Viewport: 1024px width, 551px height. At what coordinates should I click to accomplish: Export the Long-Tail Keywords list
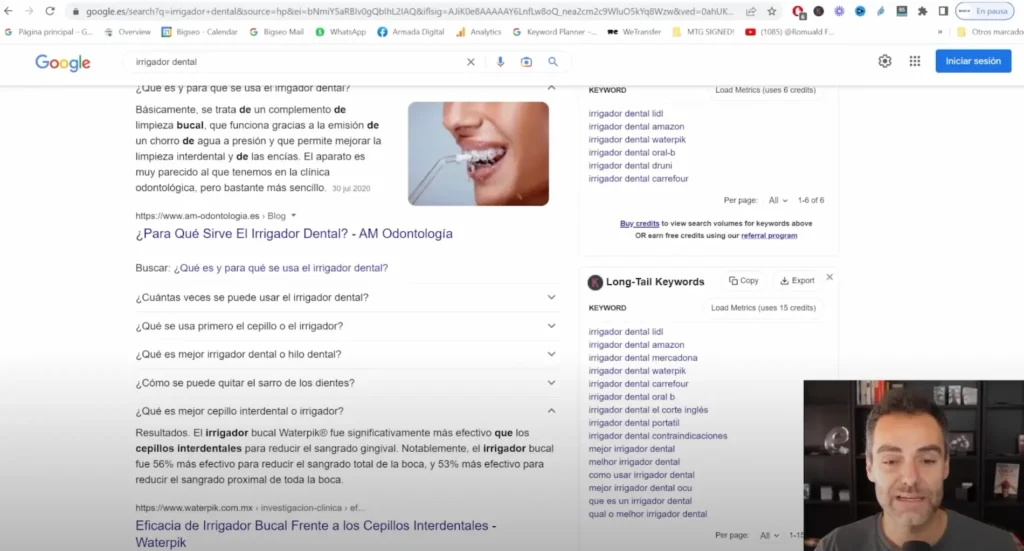tap(797, 281)
